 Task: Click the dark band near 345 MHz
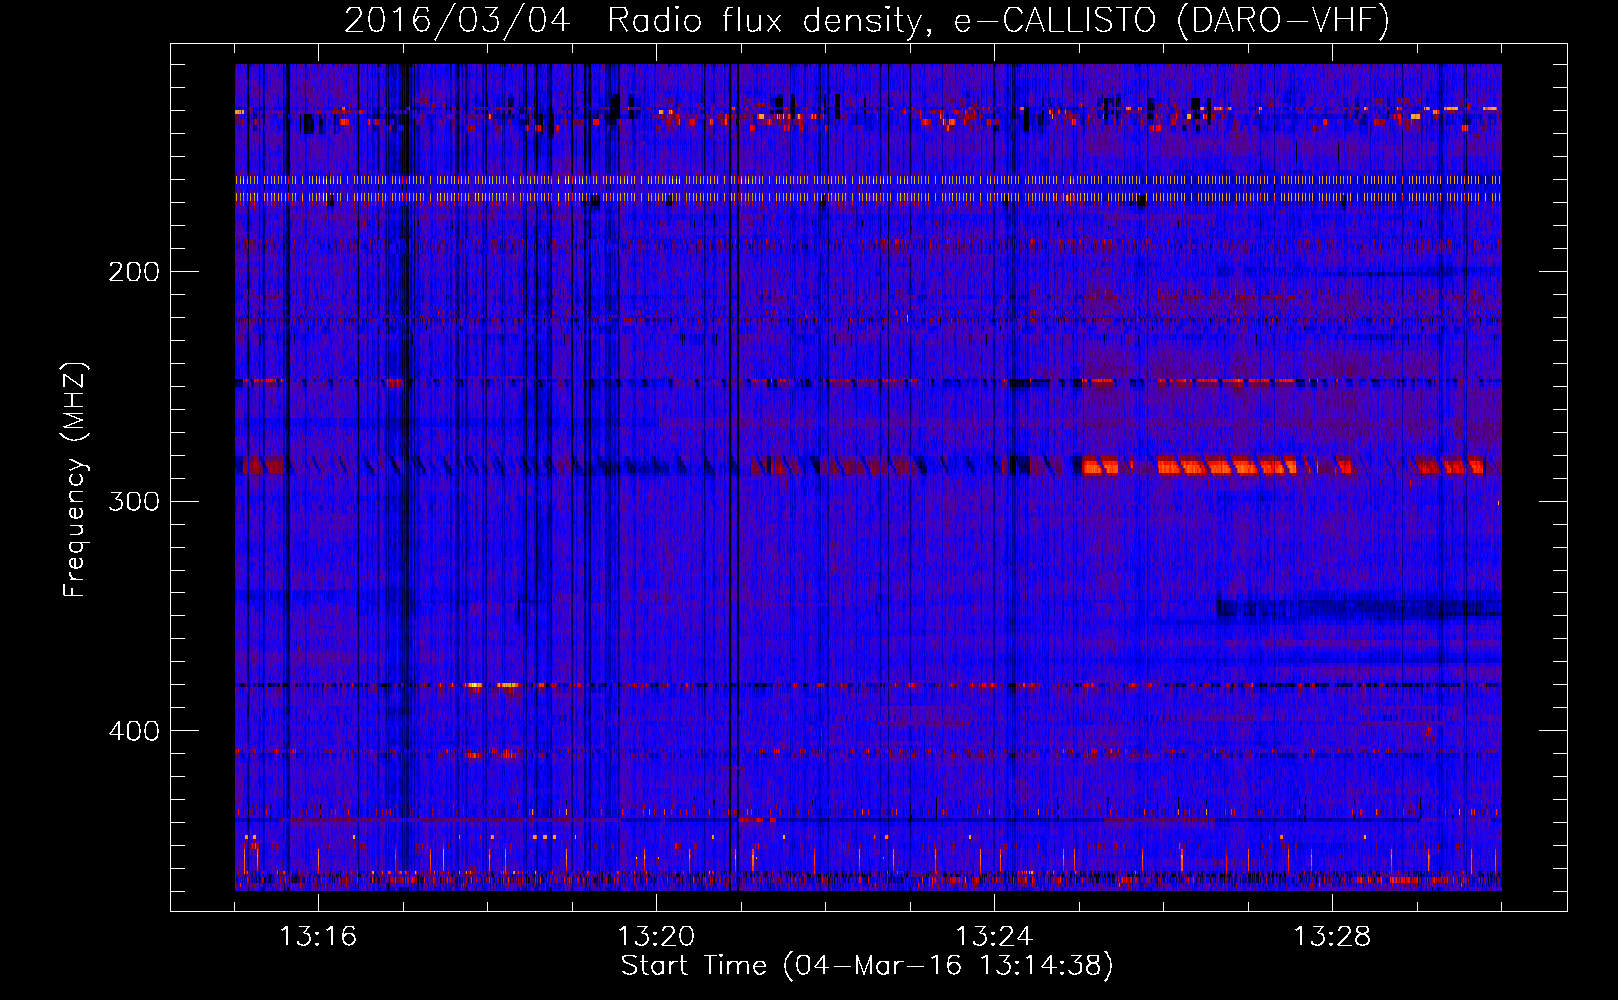[1359, 607]
